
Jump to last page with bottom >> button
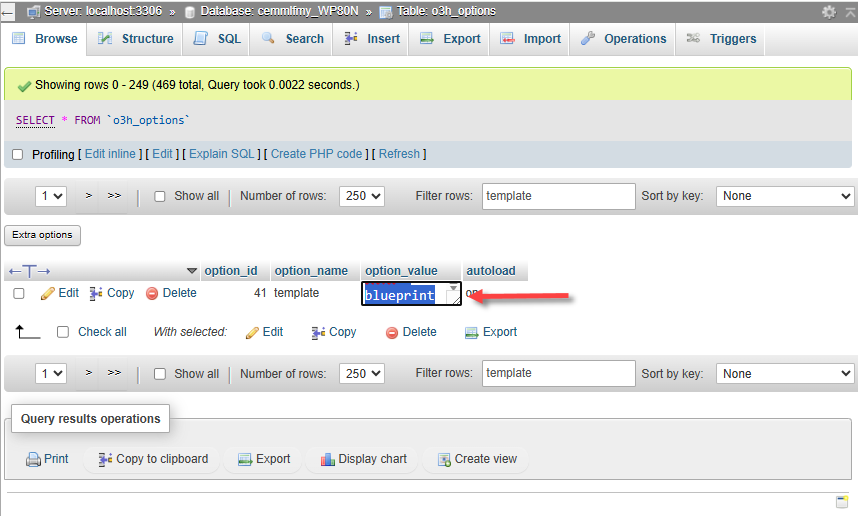point(114,374)
